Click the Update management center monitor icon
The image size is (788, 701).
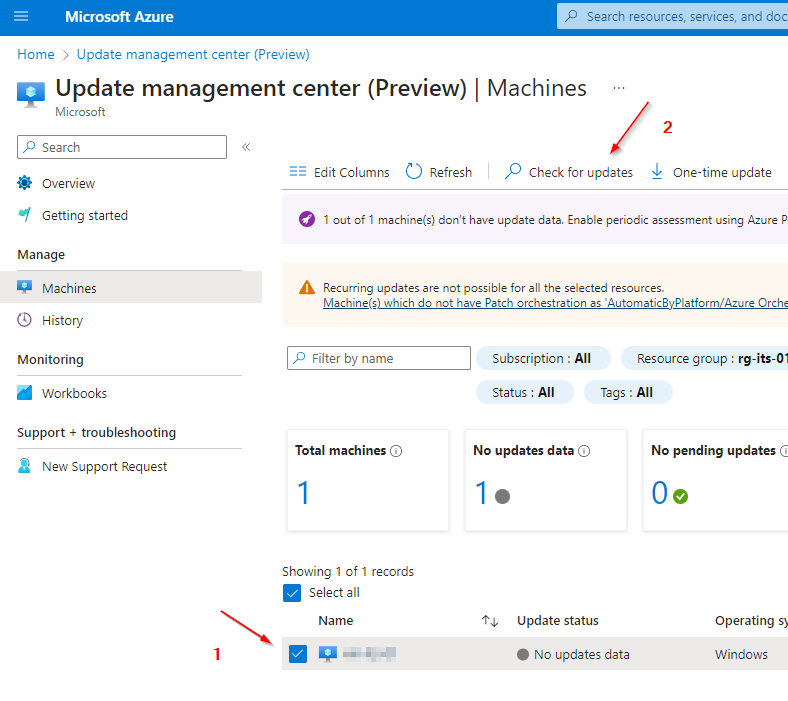(x=31, y=94)
